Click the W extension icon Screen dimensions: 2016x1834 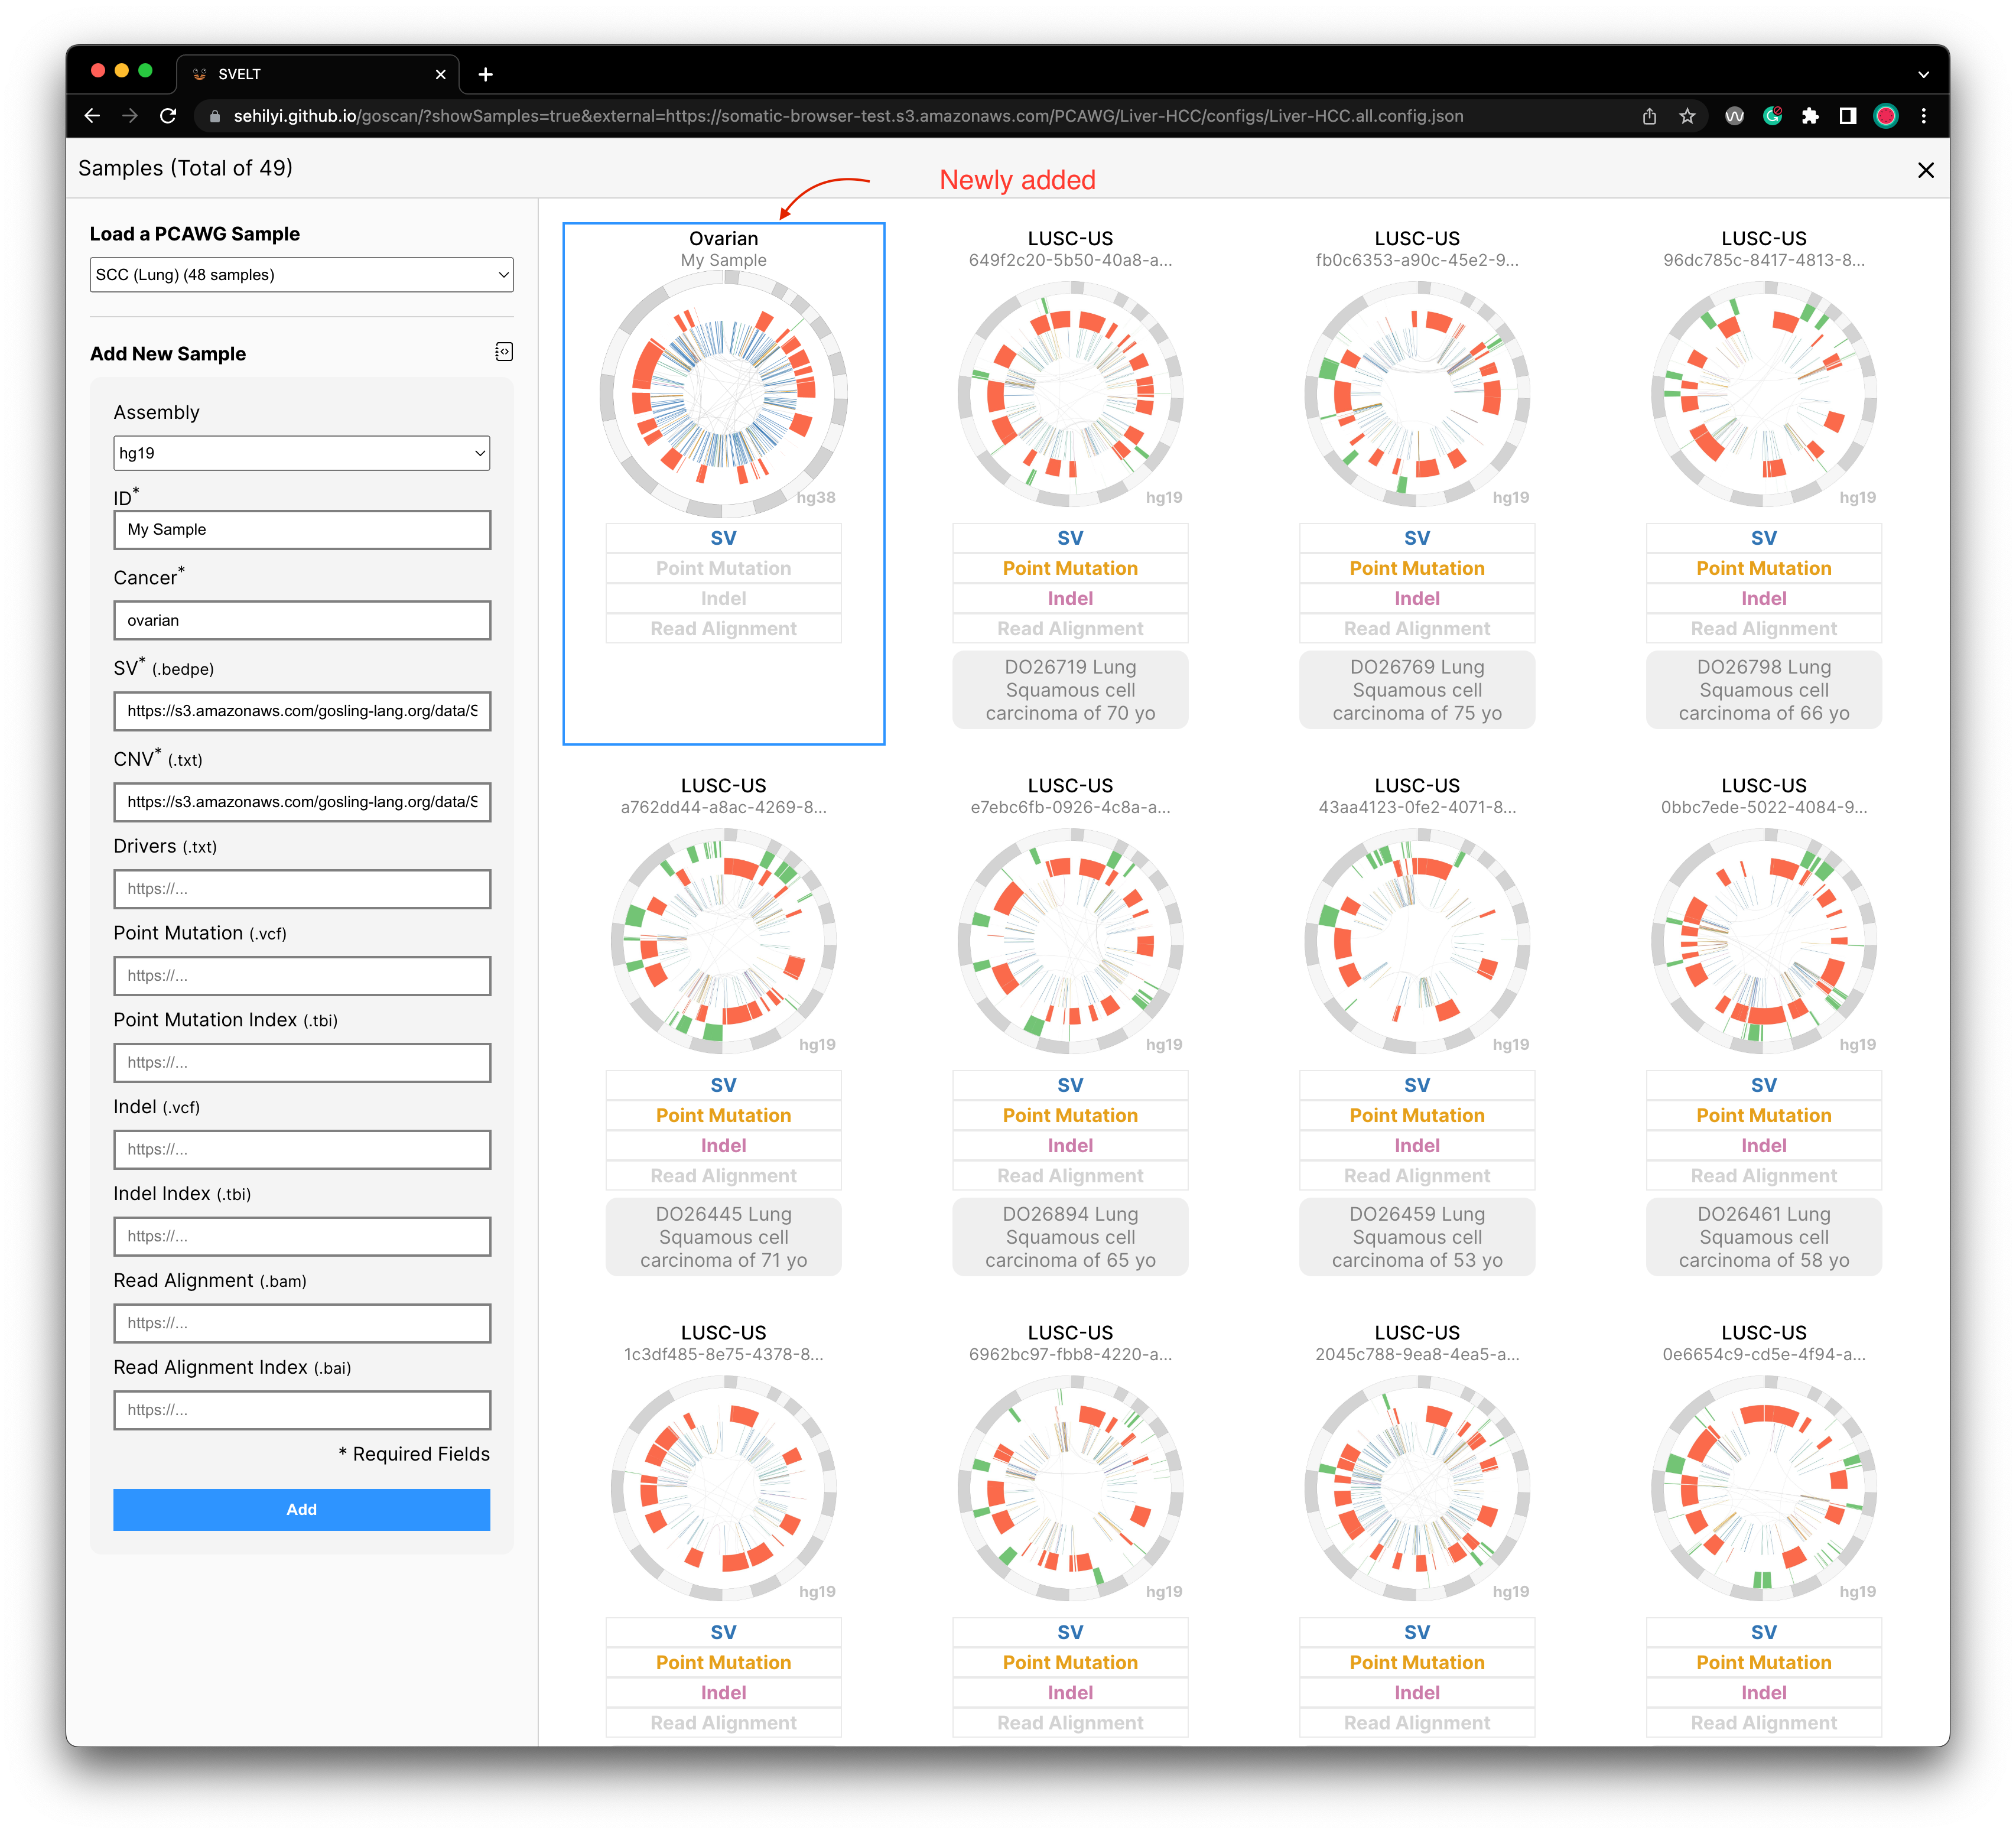pos(1734,116)
